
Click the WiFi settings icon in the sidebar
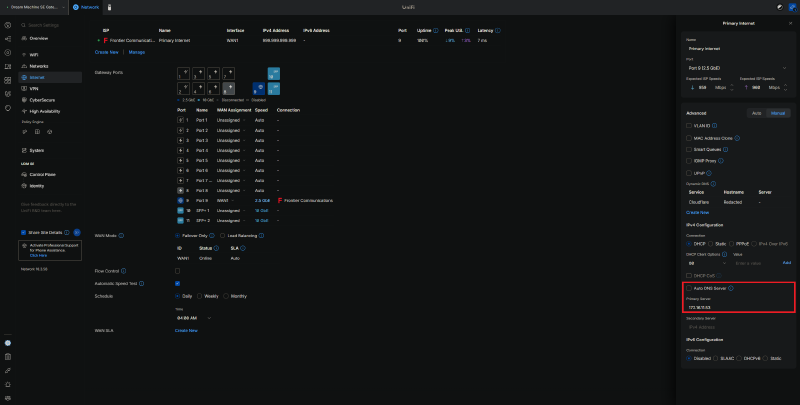24,55
